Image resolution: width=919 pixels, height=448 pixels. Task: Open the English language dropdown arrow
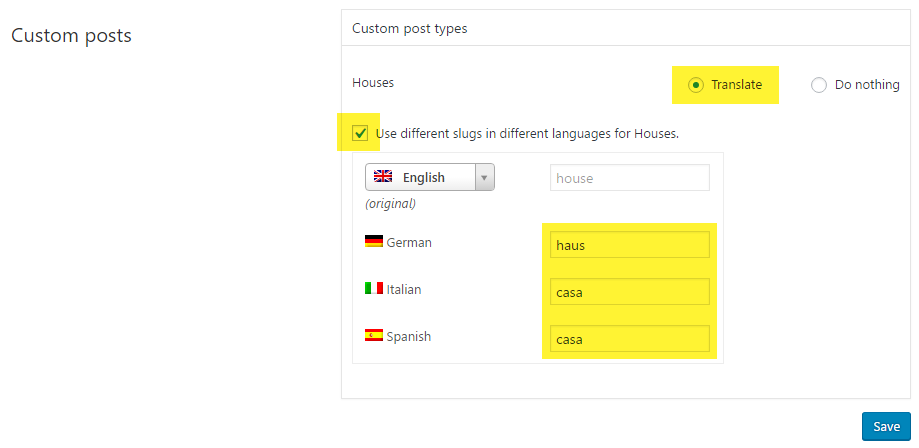[484, 178]
